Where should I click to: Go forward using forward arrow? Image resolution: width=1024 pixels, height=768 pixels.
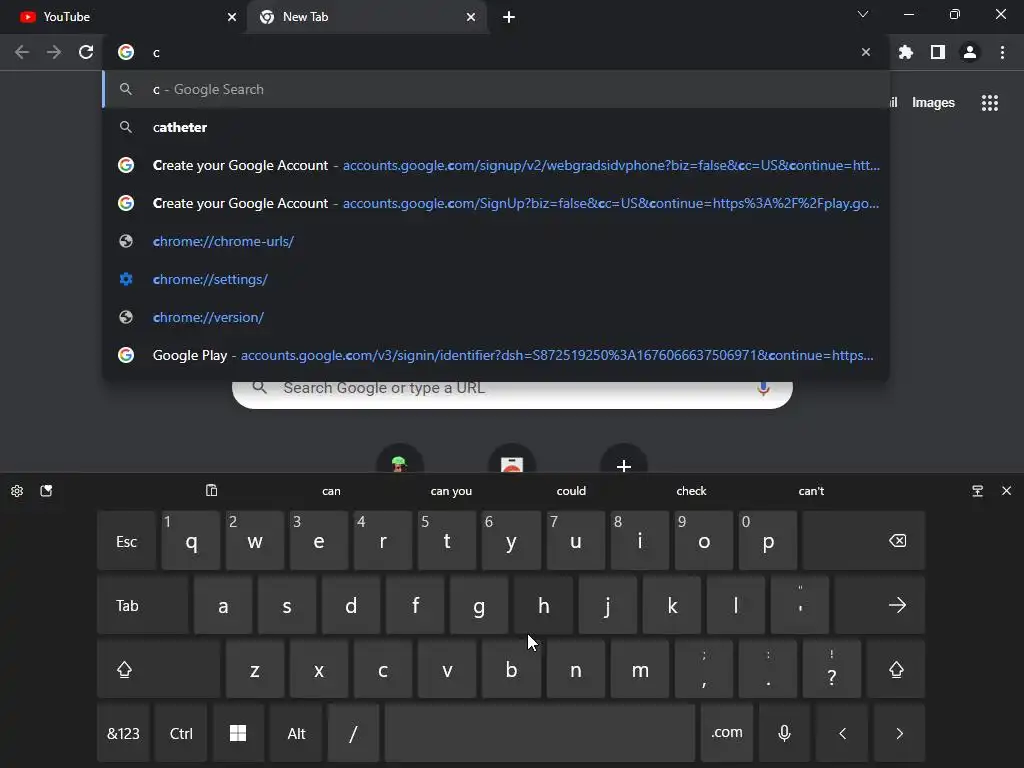[54, 52]
